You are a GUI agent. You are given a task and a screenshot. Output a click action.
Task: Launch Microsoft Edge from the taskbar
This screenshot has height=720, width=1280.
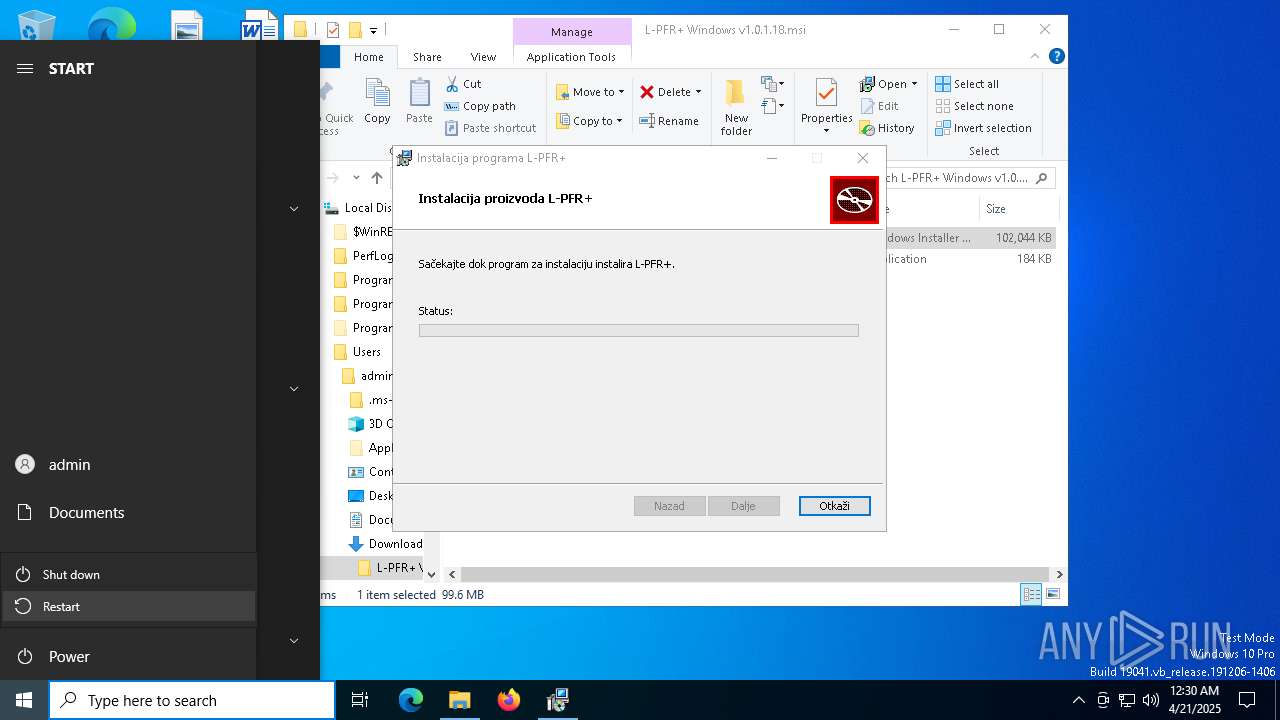pyautogui.click(x=411, y=700)
